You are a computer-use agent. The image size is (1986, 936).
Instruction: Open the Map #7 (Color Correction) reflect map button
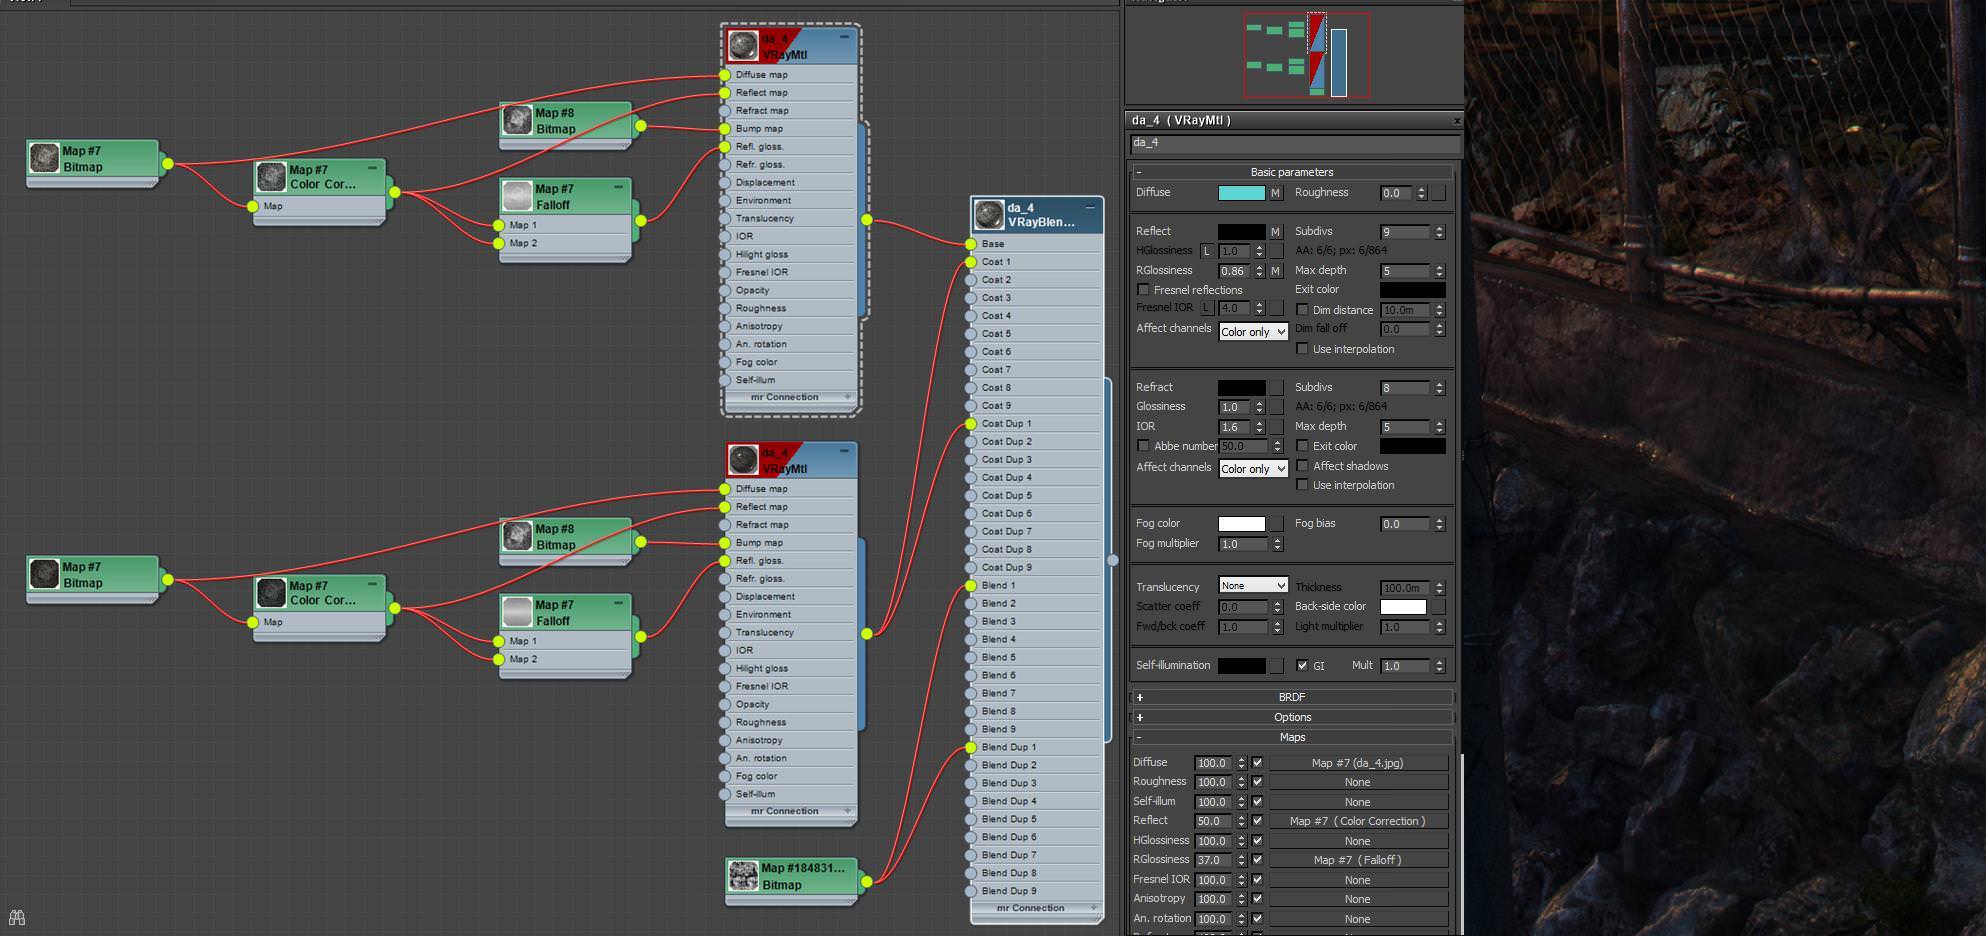1357,821
